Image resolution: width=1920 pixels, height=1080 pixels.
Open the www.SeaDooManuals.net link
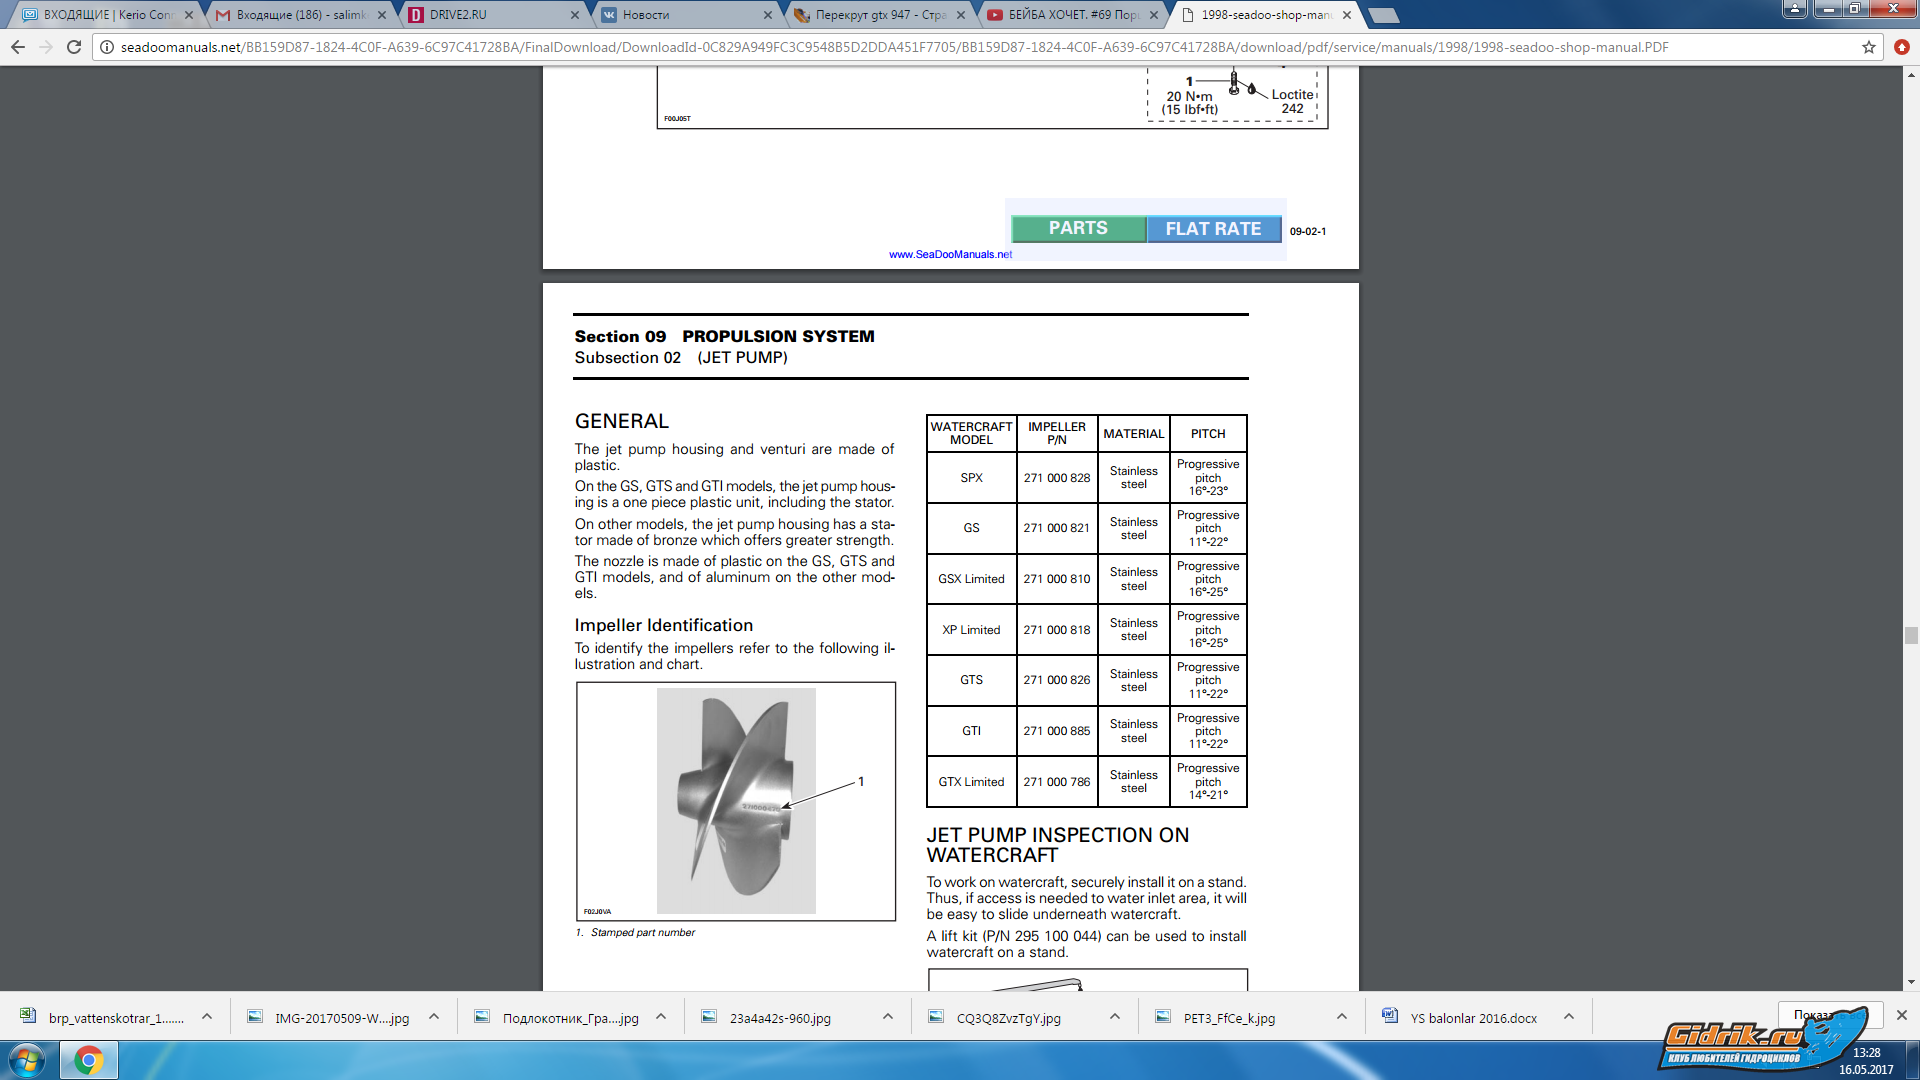tap(950, 254)
